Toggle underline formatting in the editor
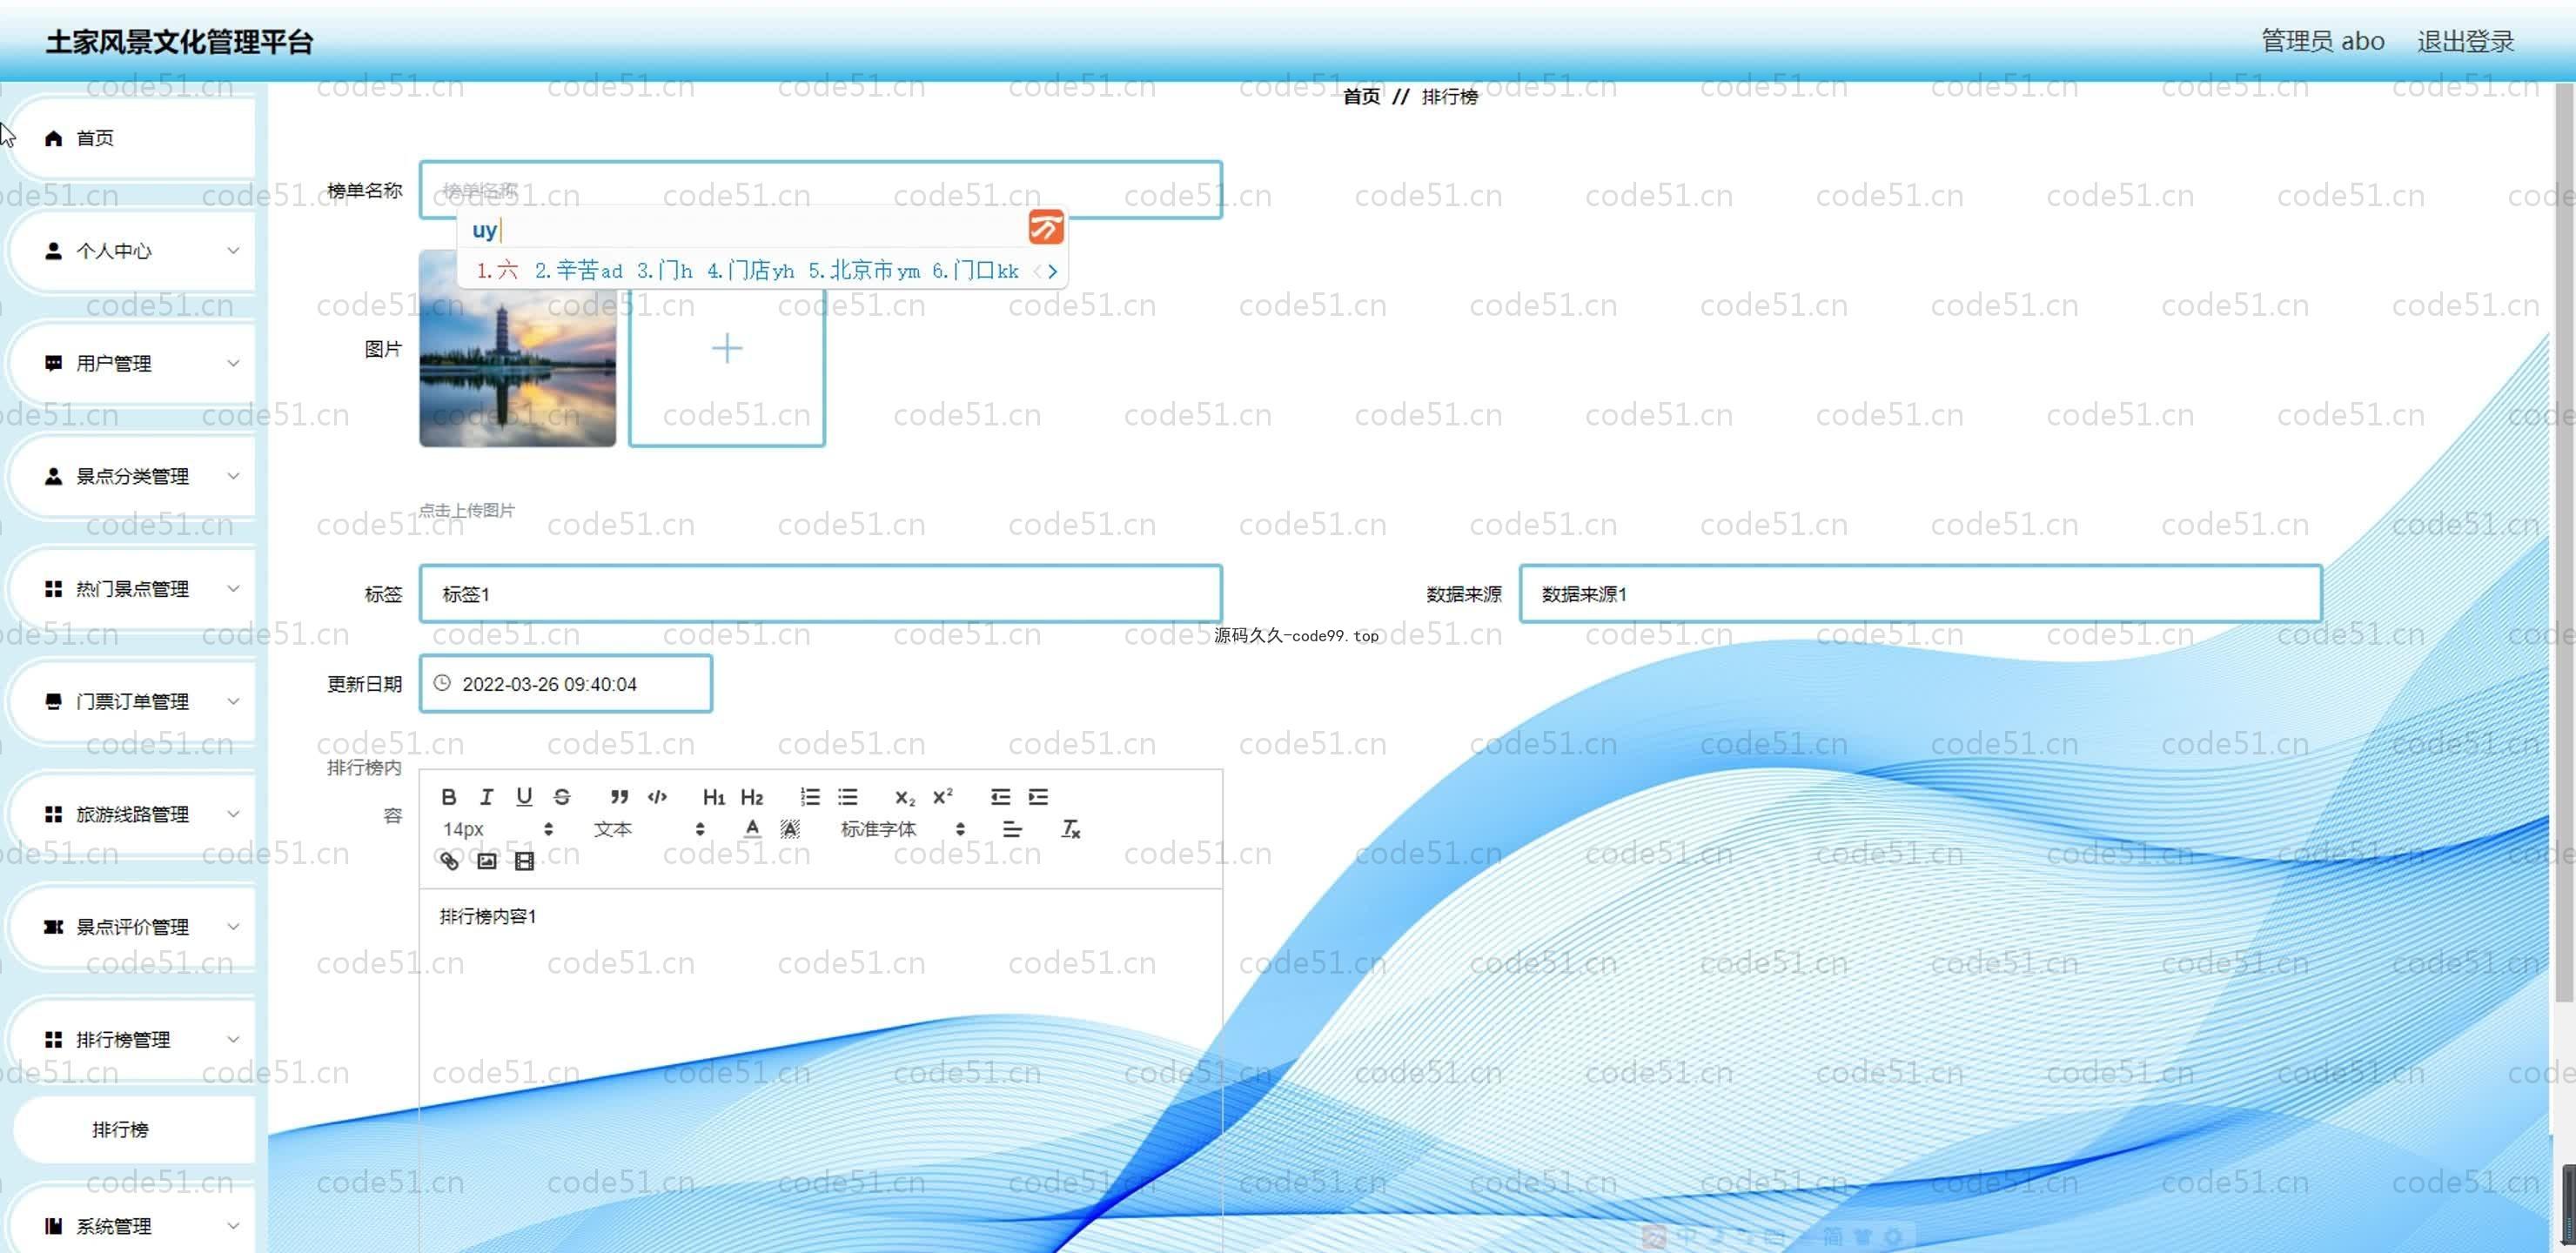The image size is (2576, 1253). pyautogui.click(x=524, y=797)
